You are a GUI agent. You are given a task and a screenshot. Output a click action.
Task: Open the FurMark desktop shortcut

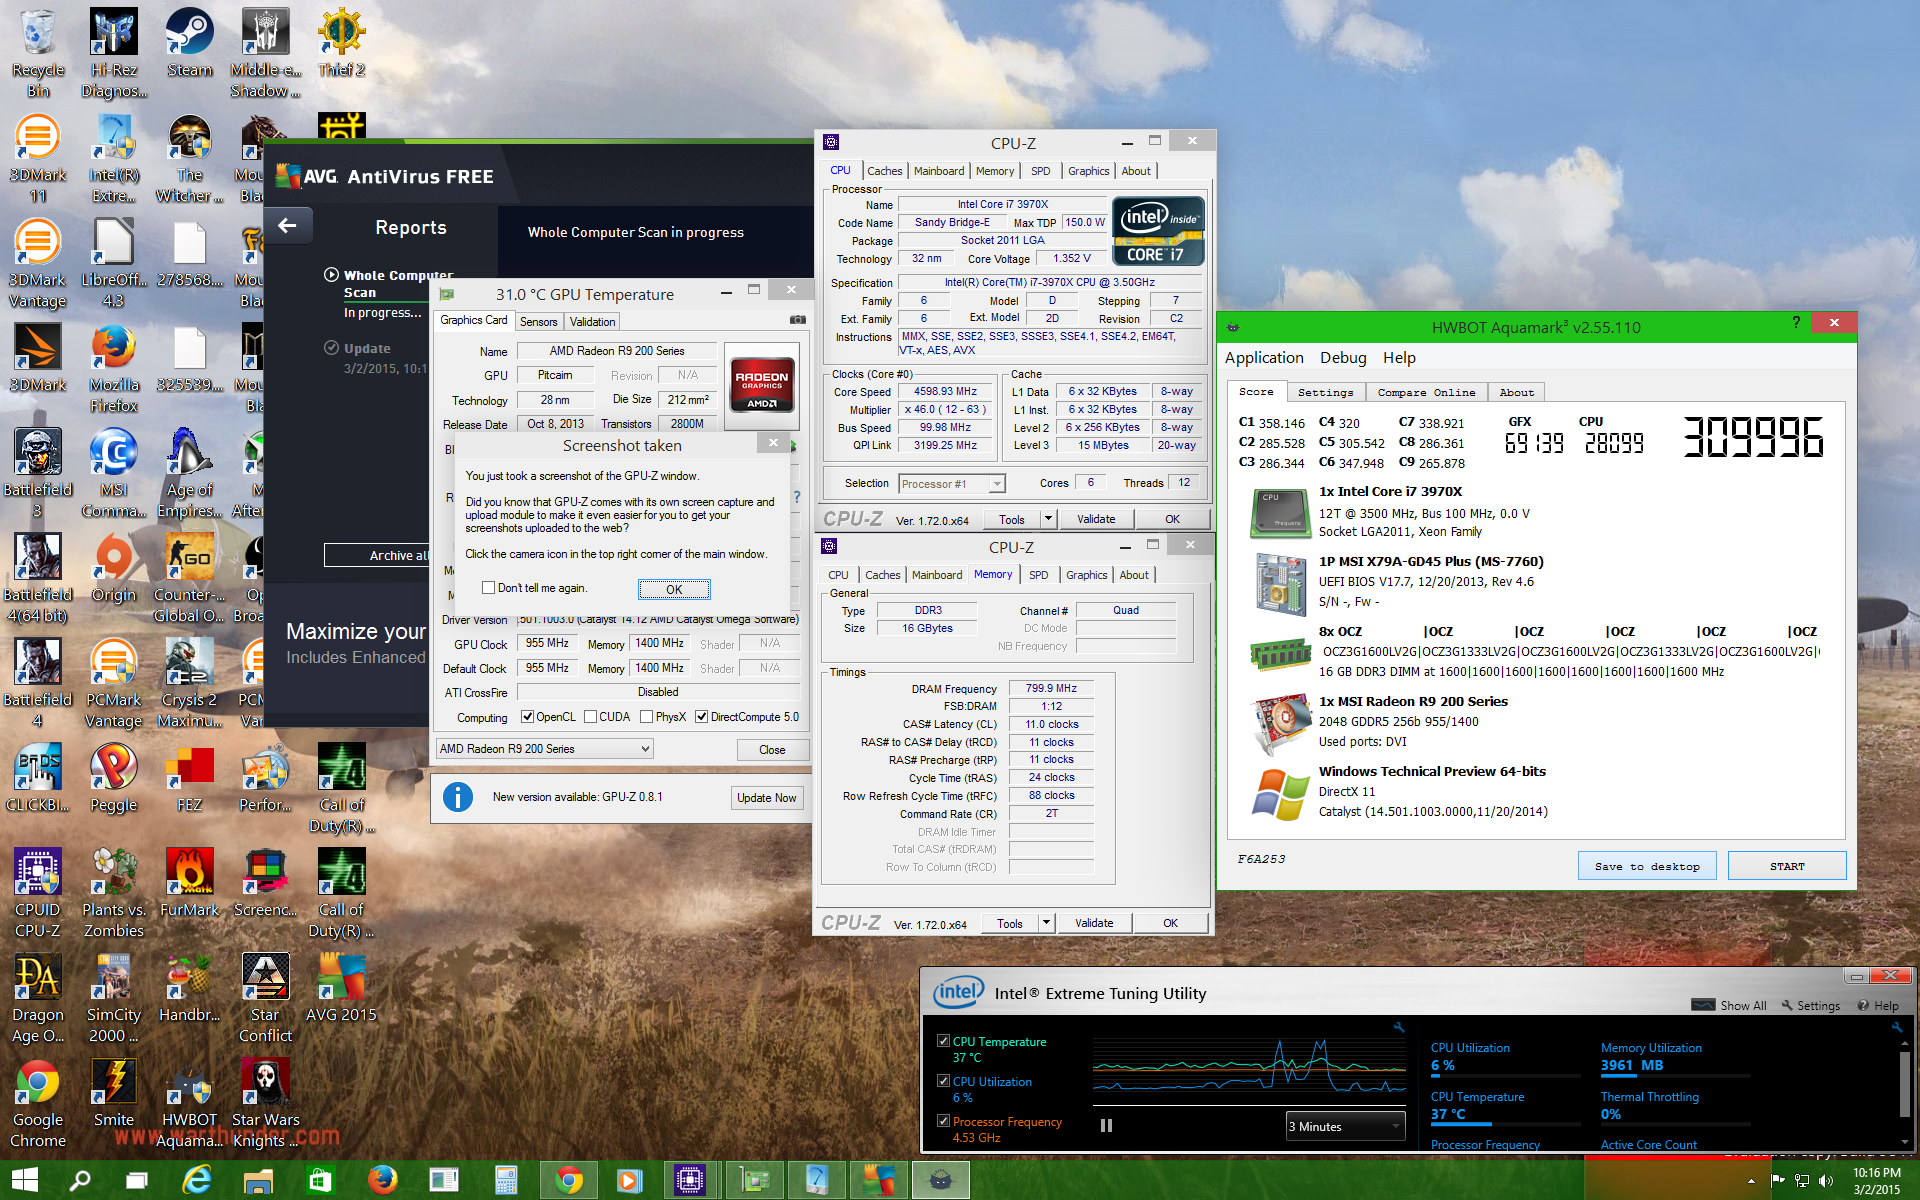189,884
